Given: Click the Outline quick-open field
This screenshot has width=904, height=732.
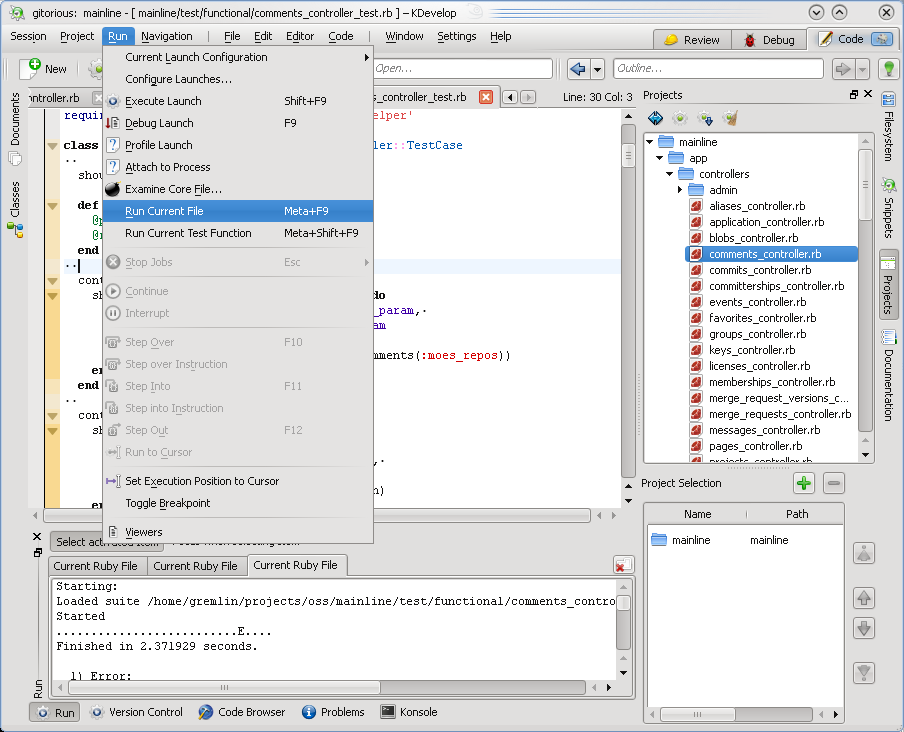Looking at the screenshot, I should pyautogui.click(x=718, y=69).
